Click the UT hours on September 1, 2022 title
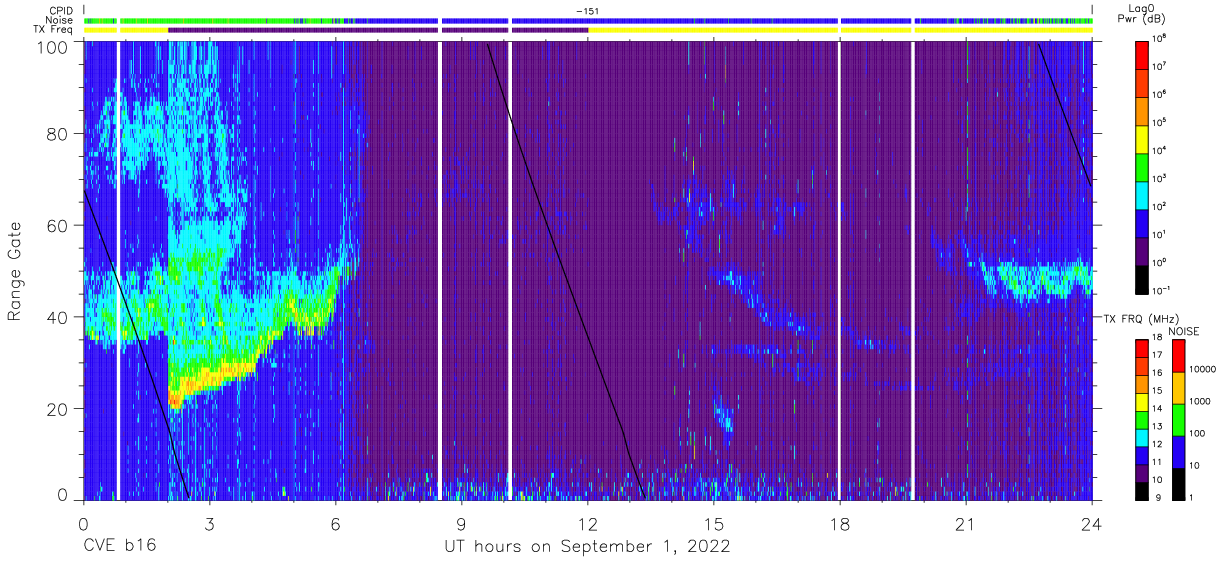This screenshot has height=567, width=1228. click(588, 547)
